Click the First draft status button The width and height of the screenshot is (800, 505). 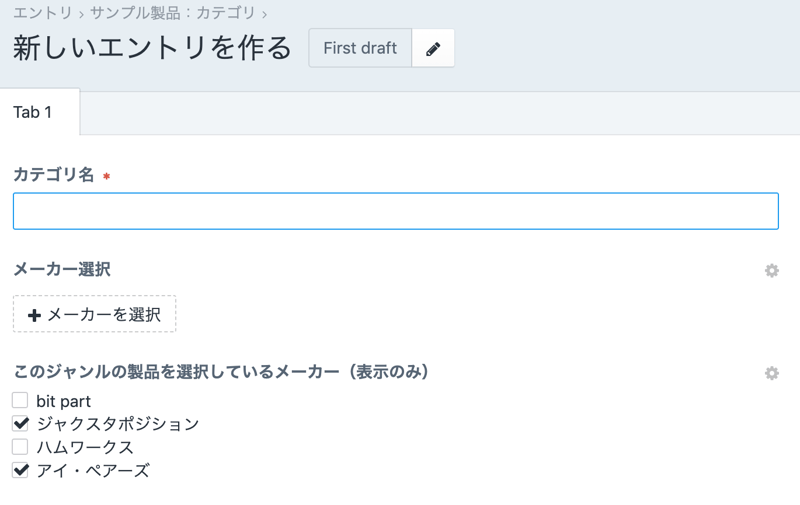pos(360,48)
